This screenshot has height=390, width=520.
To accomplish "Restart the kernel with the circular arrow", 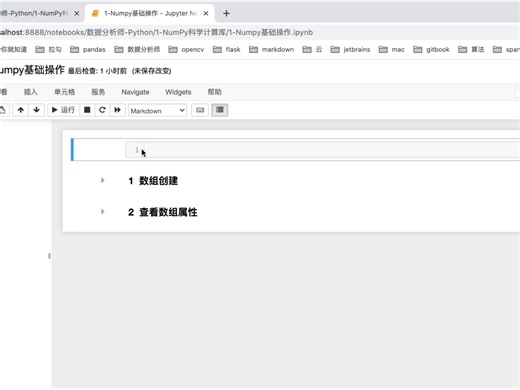I will 102,110.
